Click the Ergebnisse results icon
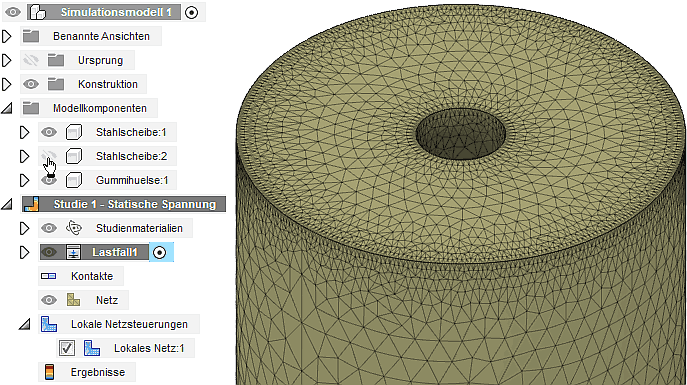 50,372
